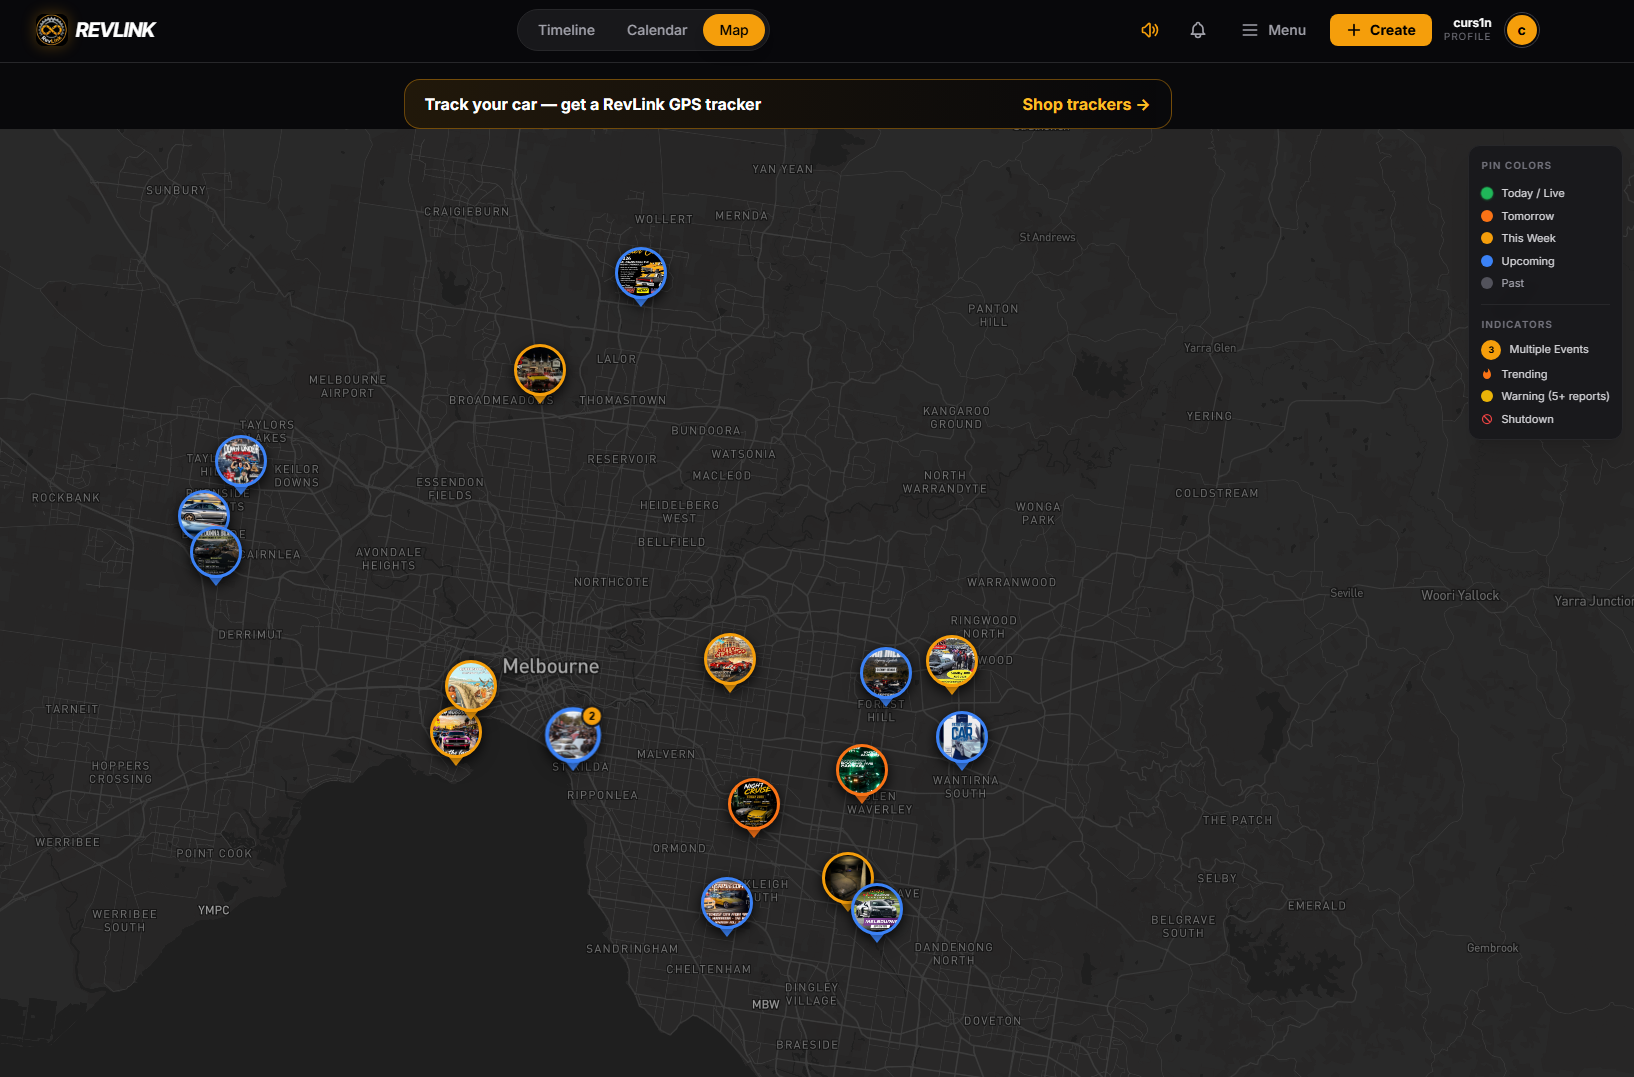The height and width of the screenshot is (1077, 1634).
Task: Click the multiple events badge showing 2
Action: [592, 716]
